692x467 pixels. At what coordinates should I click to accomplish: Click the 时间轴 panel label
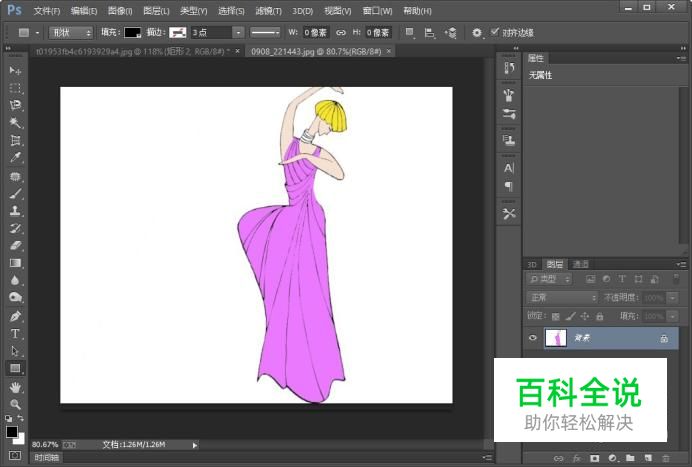click(46, 457)
